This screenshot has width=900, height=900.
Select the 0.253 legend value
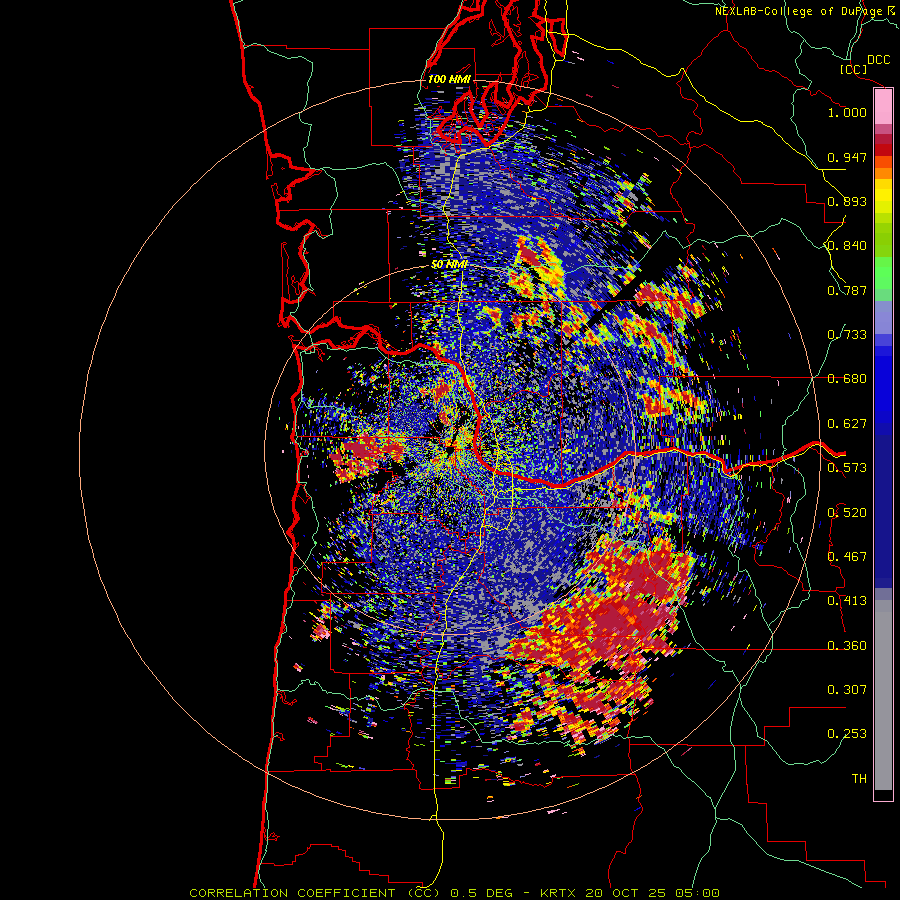click(847, 734)
